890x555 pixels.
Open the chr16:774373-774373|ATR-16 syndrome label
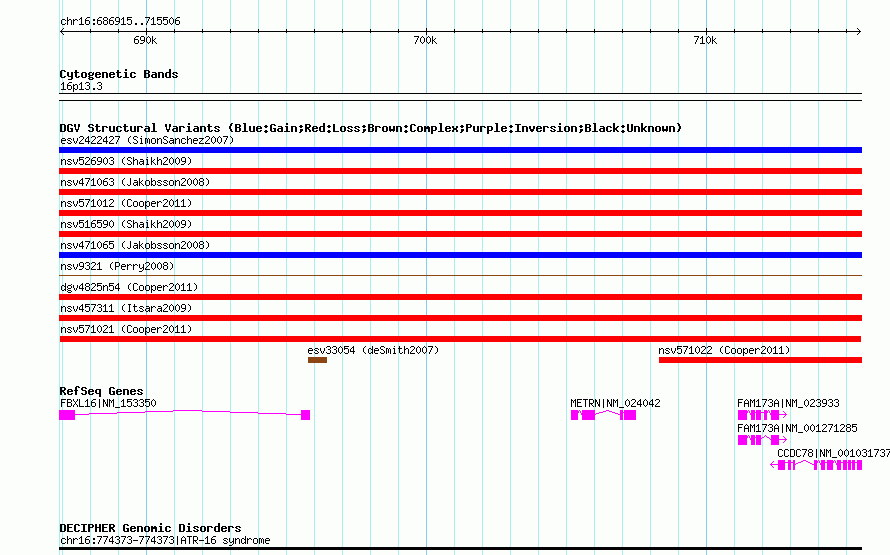(165, 540)
